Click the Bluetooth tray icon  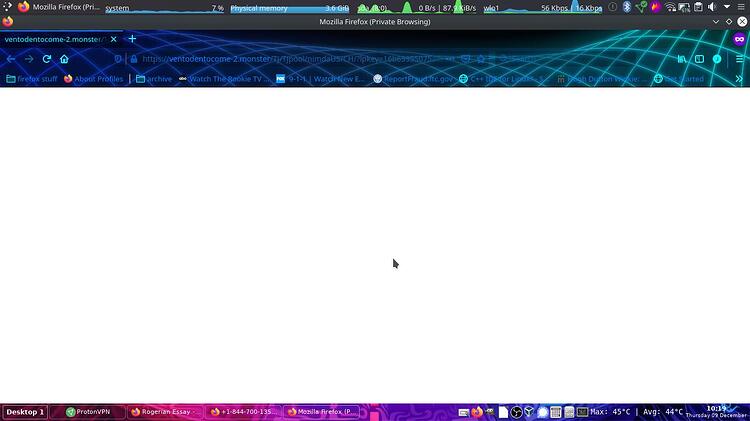627,7
